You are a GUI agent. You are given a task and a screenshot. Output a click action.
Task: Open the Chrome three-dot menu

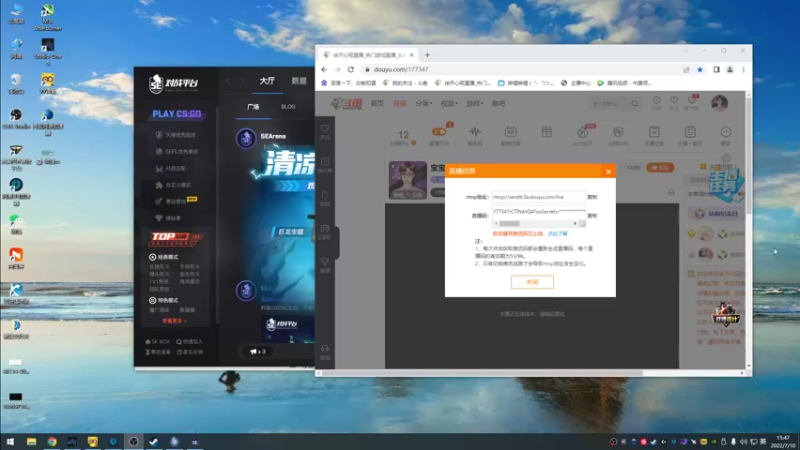tap(743, 69)
